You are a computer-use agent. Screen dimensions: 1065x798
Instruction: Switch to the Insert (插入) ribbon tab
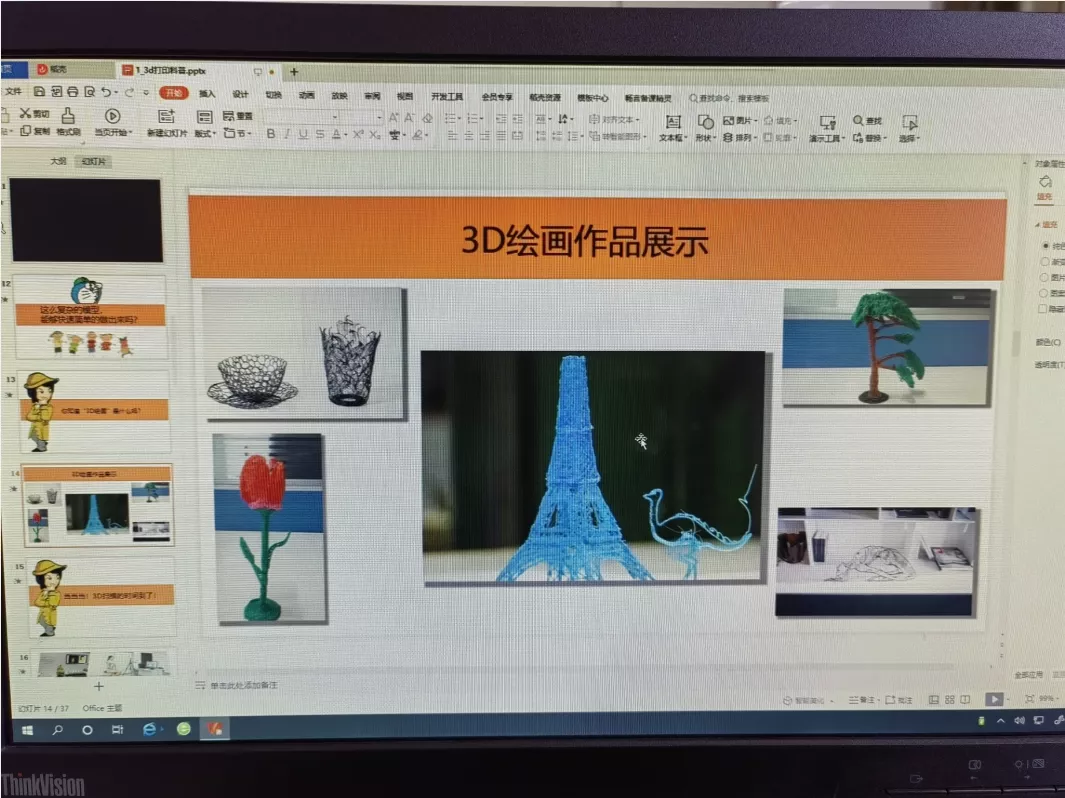click(x=207, y=94)
